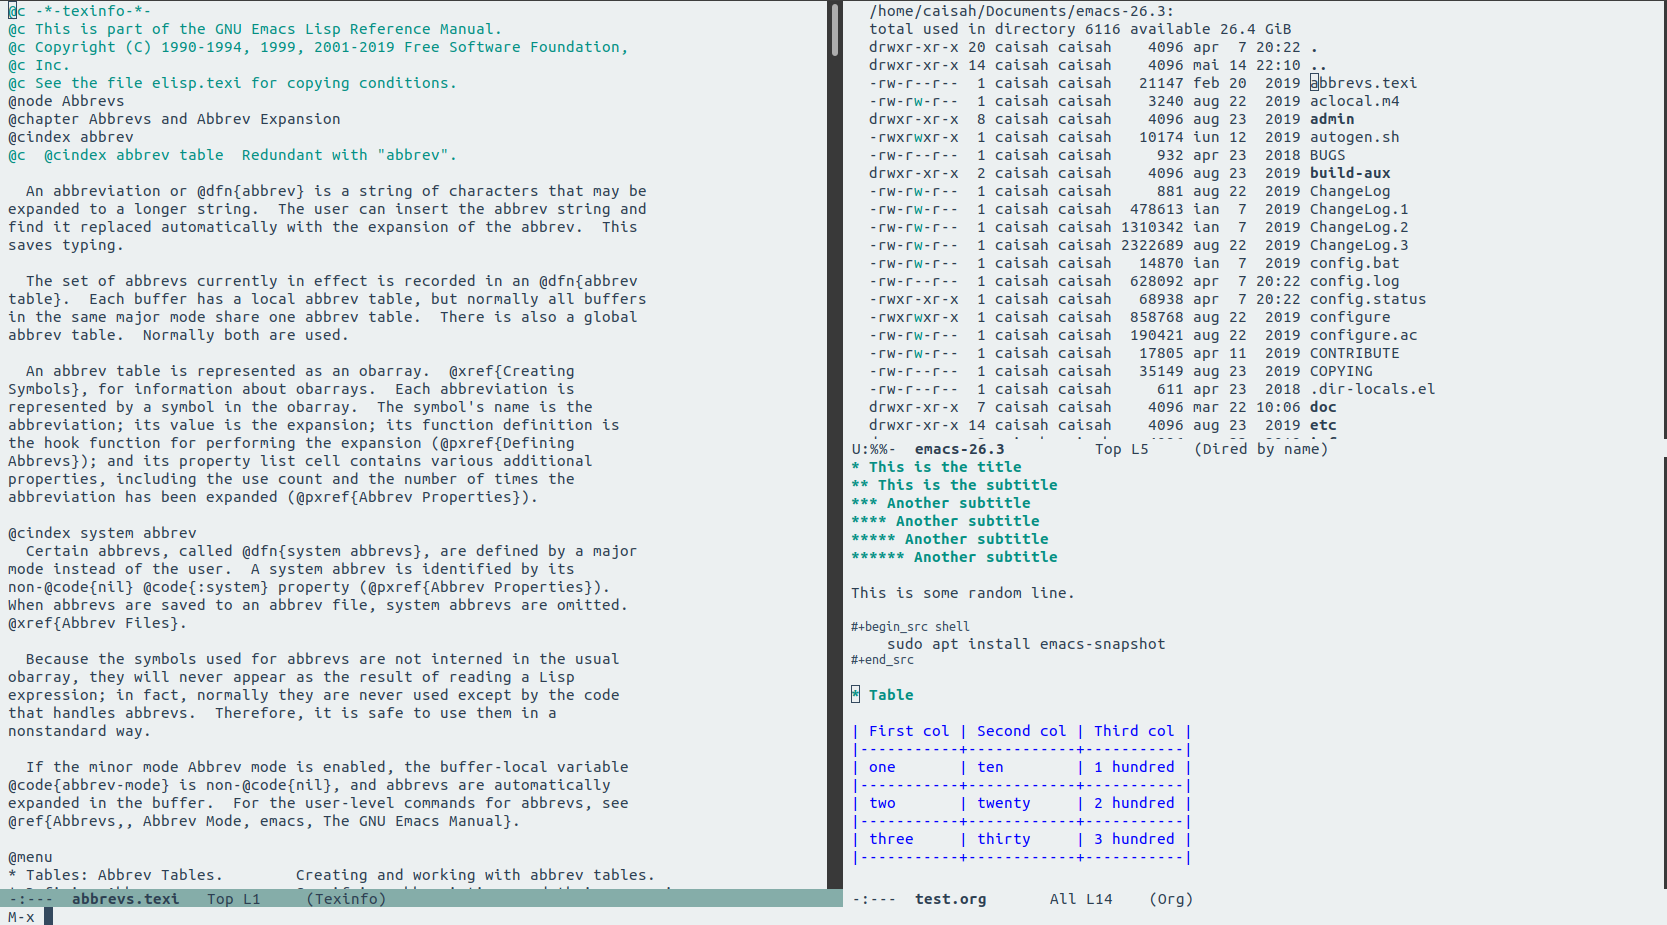Click 'All L14' position indicator of test.org
The width and height of the screenshot is (1667, 925).
click(x=1080, y=899)
